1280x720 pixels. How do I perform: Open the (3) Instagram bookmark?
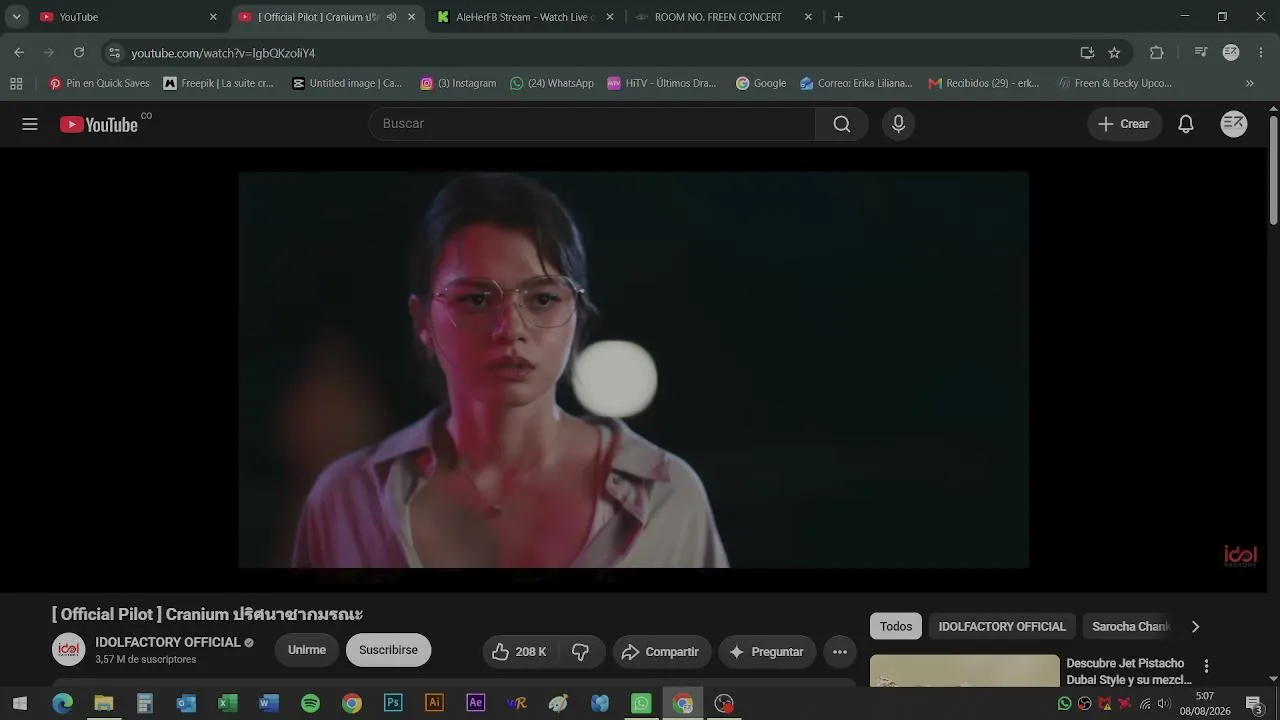pyautogui.click(x=458, y=83)
